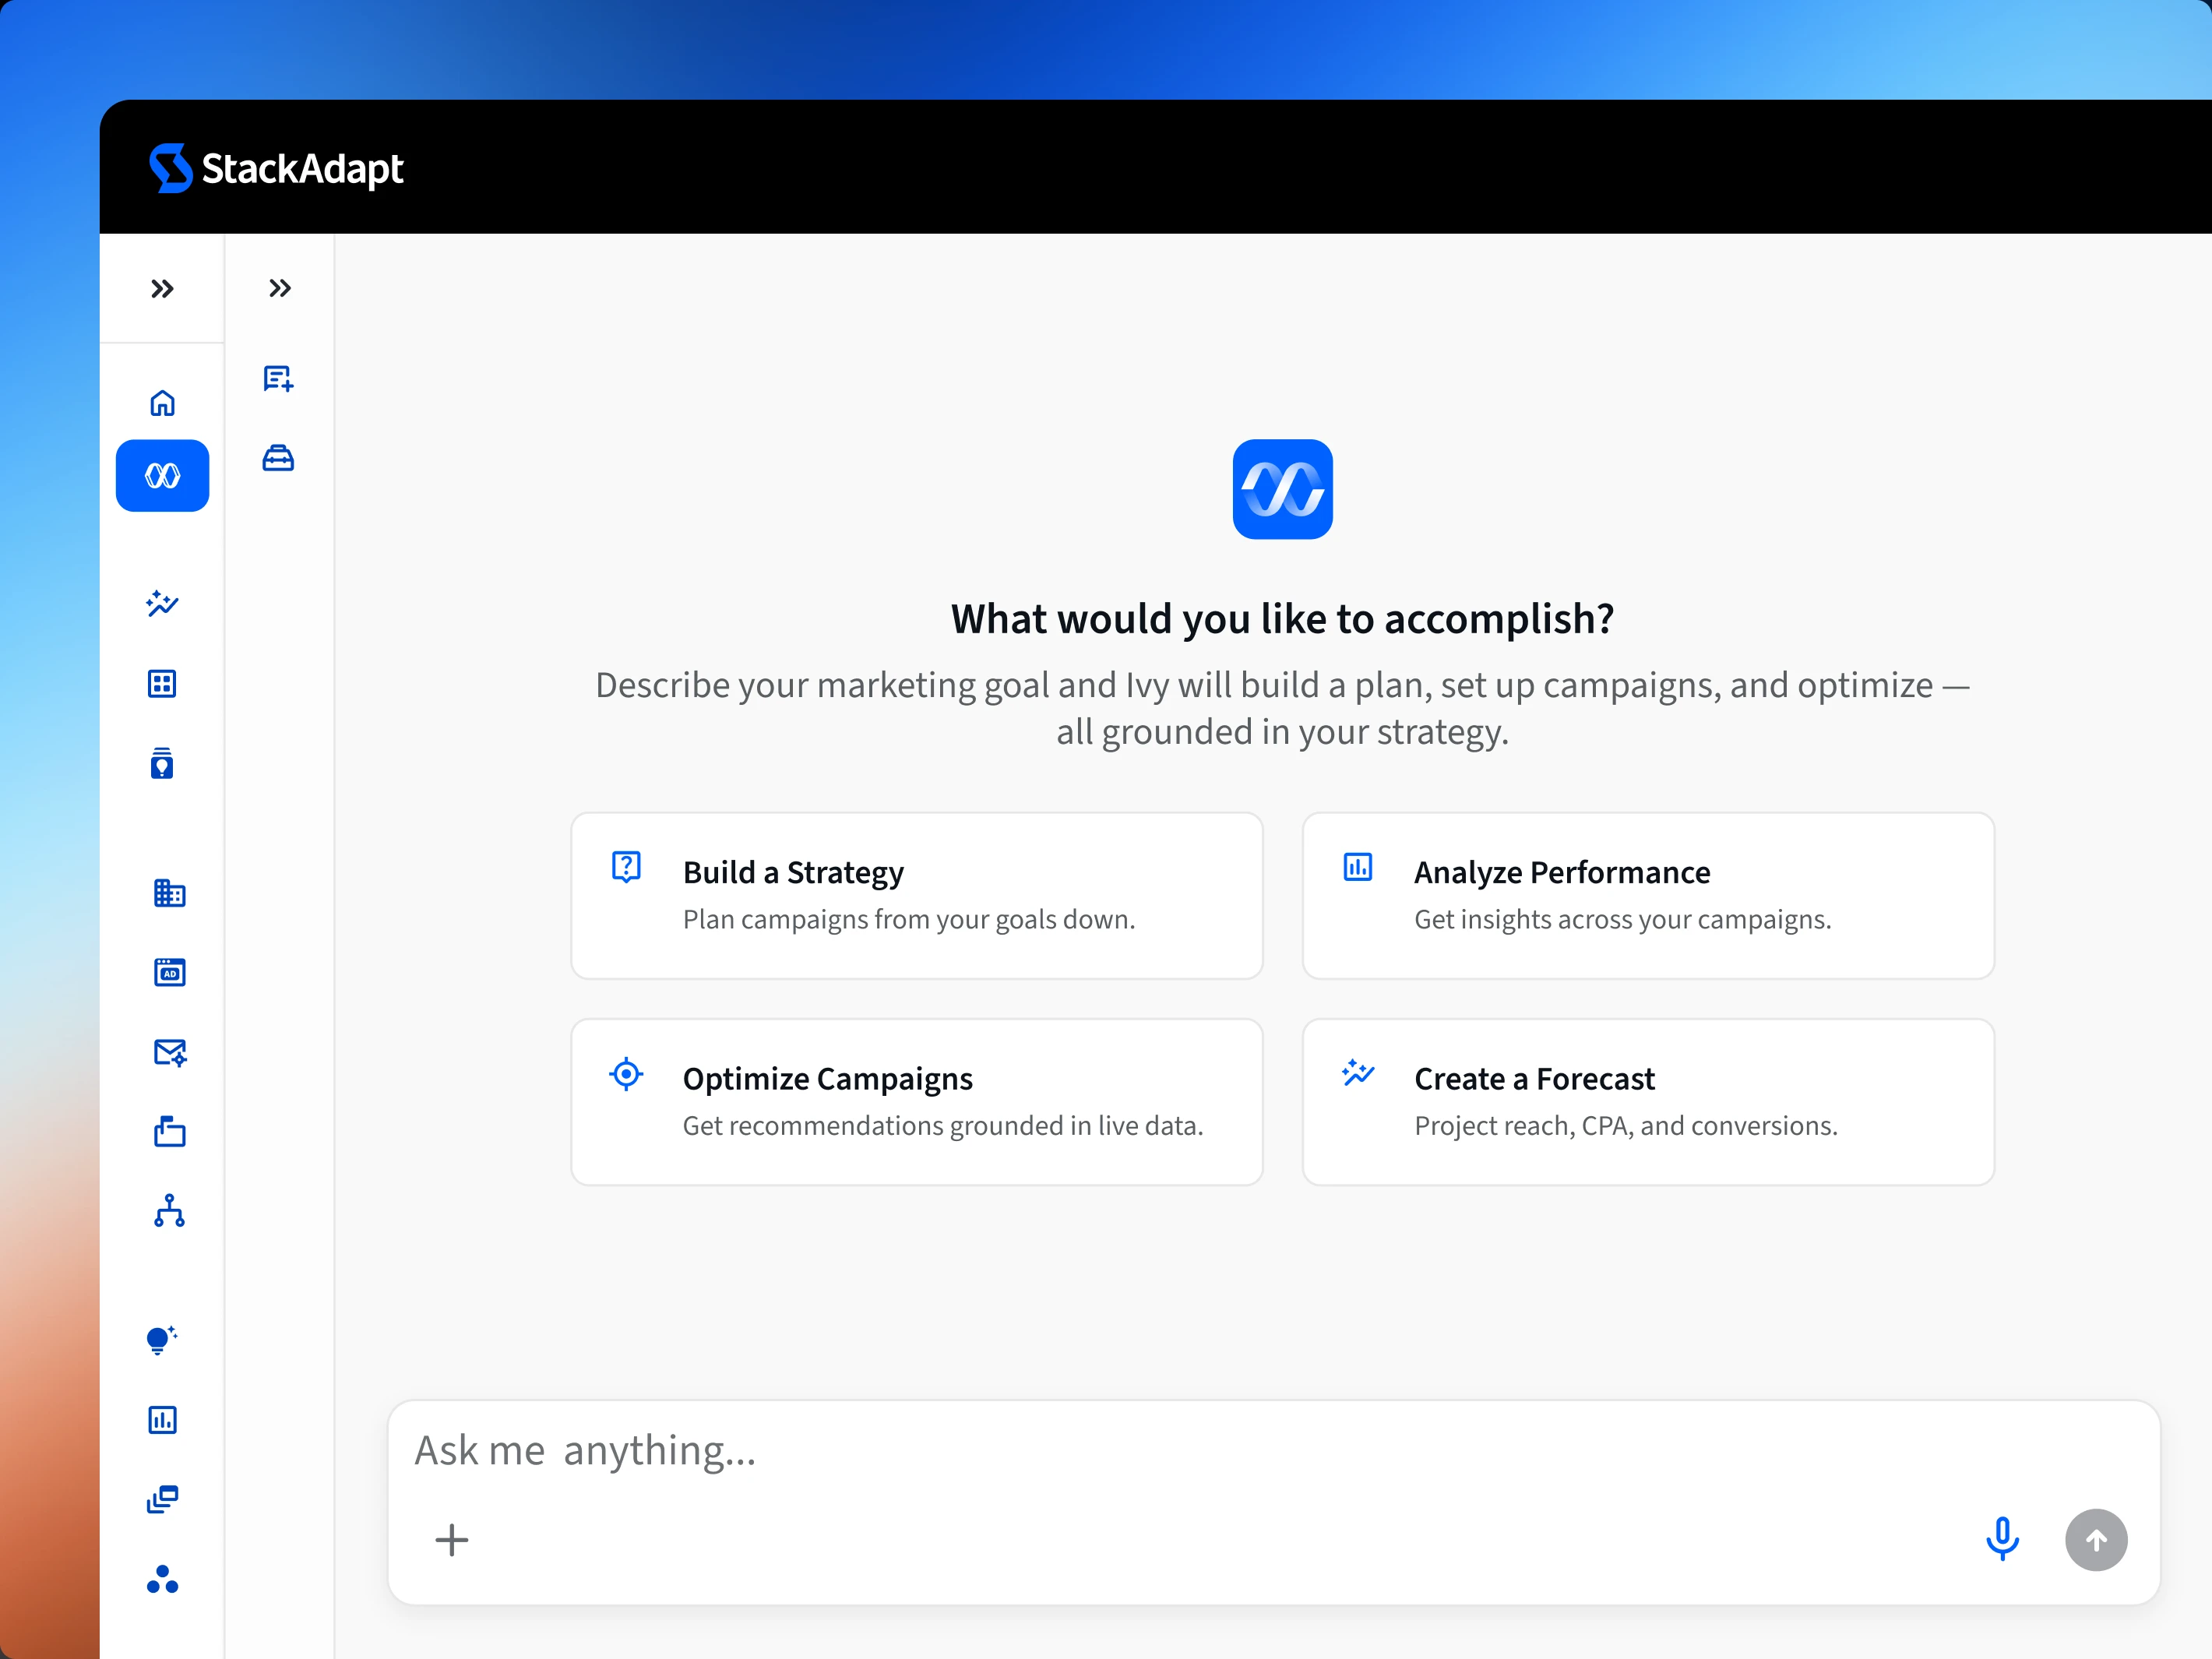Click the large Ivy logo tile
The width and height of the screenshot is (2212, 1659).
coord(1283,489)
